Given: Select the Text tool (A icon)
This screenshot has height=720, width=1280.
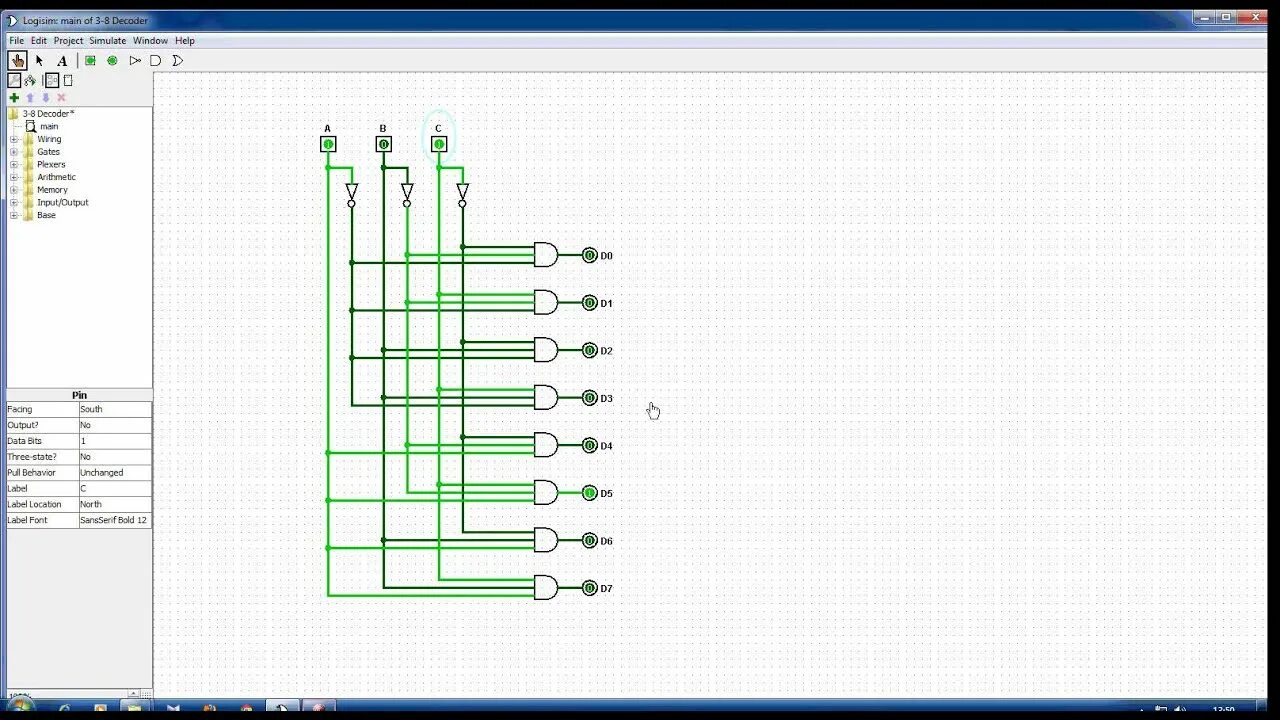Looking at the screenshot, I should click(62, 60).
